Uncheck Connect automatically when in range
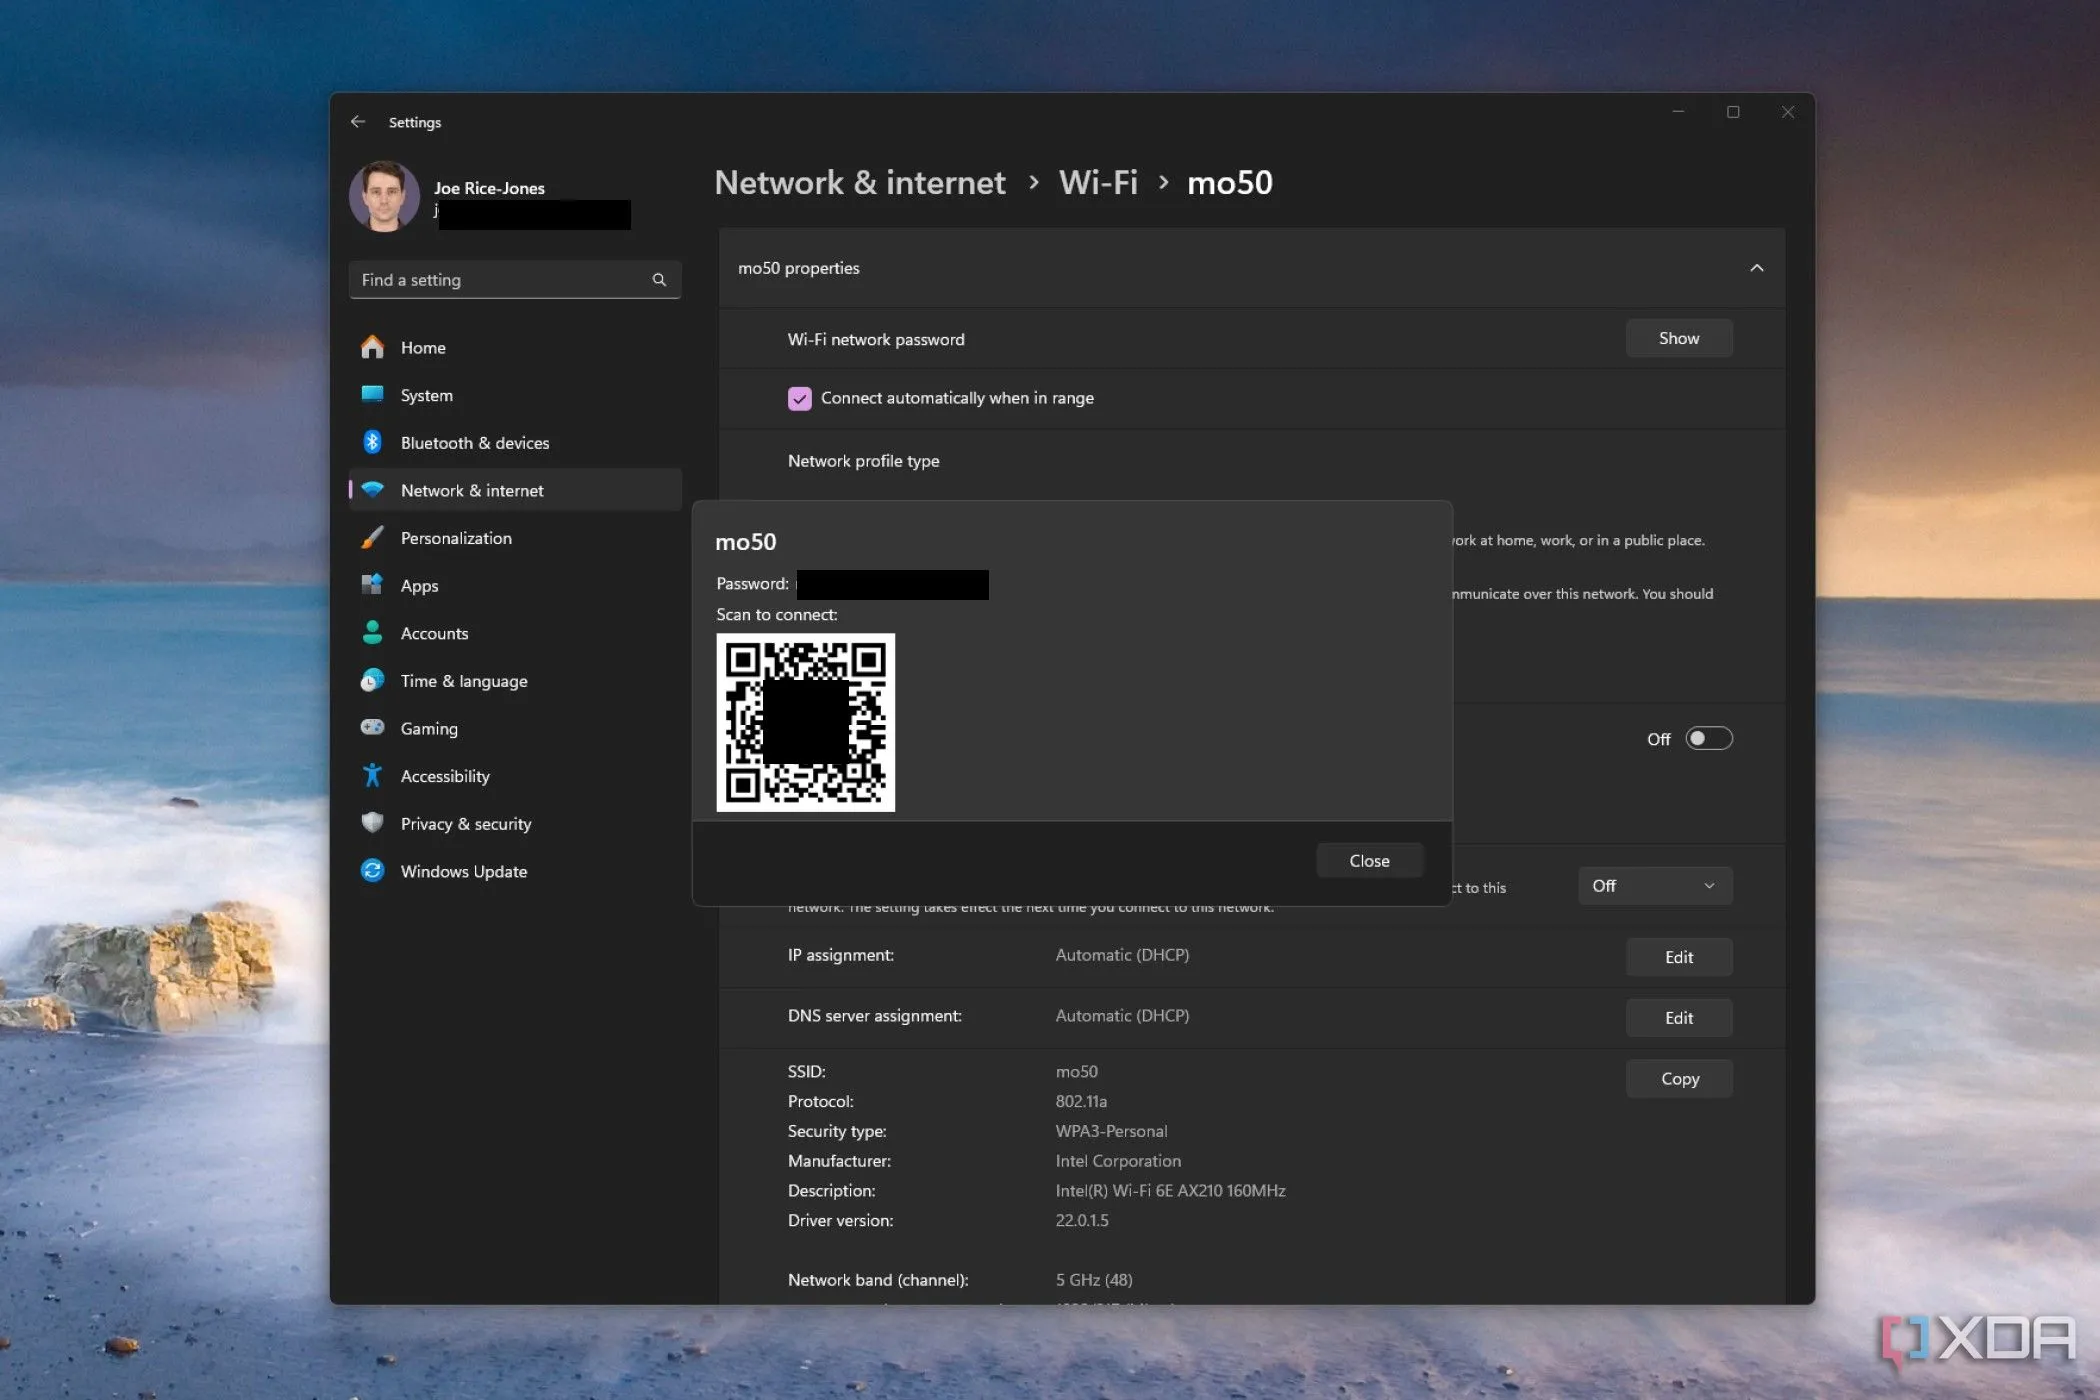The height and width of the screenshot is (1400, 2100). pyautogui.click(x=800, y=398)
